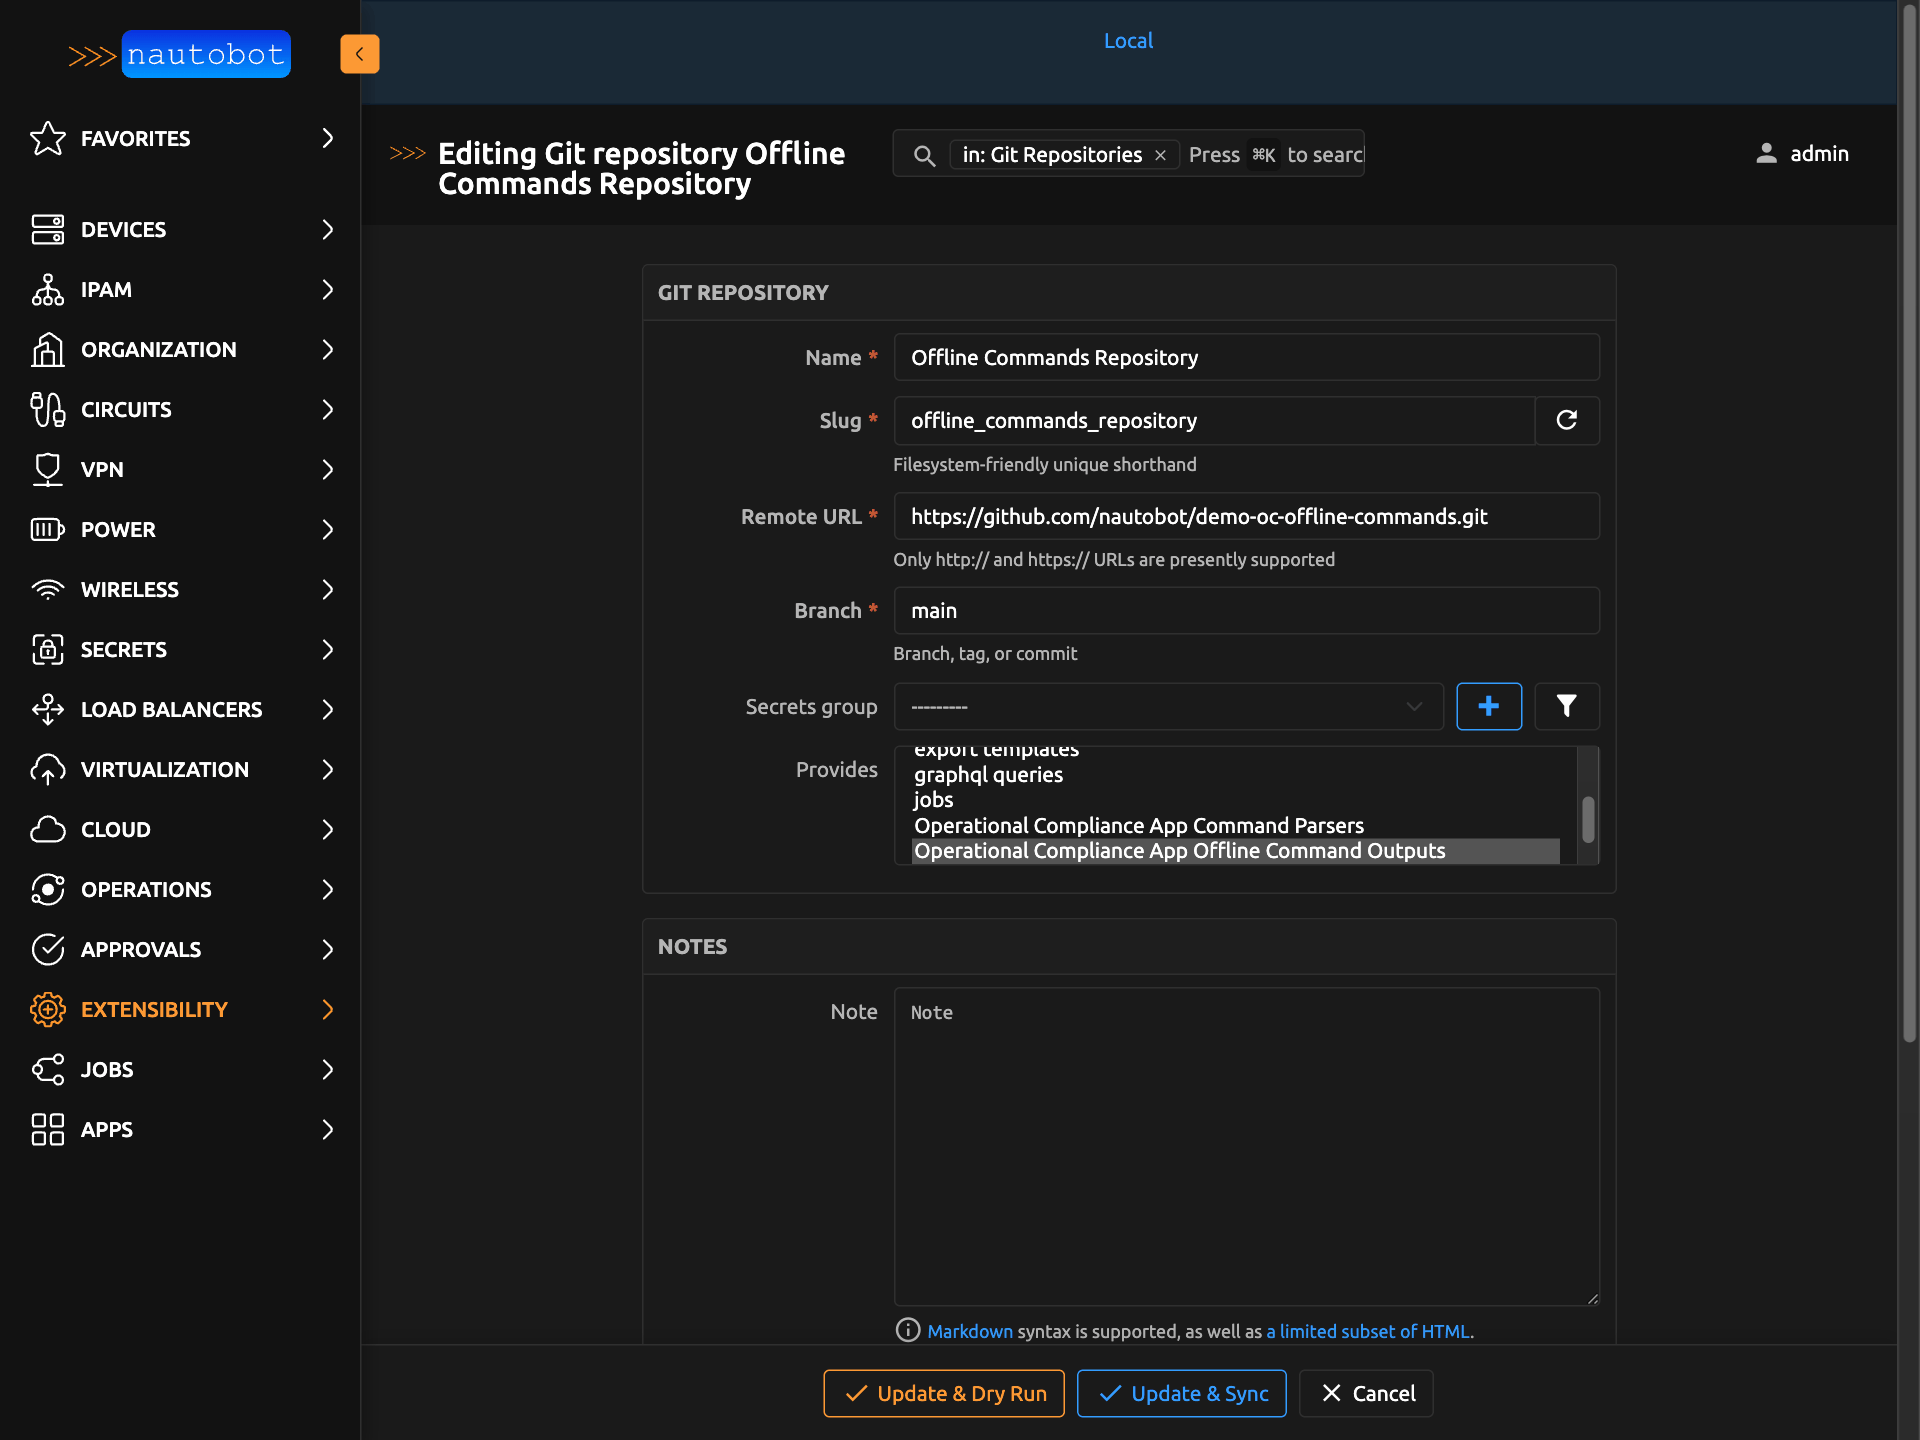1920x1440 pixels.
Task: Cancel editing the repository
Action: (x=1366, y=1393)
